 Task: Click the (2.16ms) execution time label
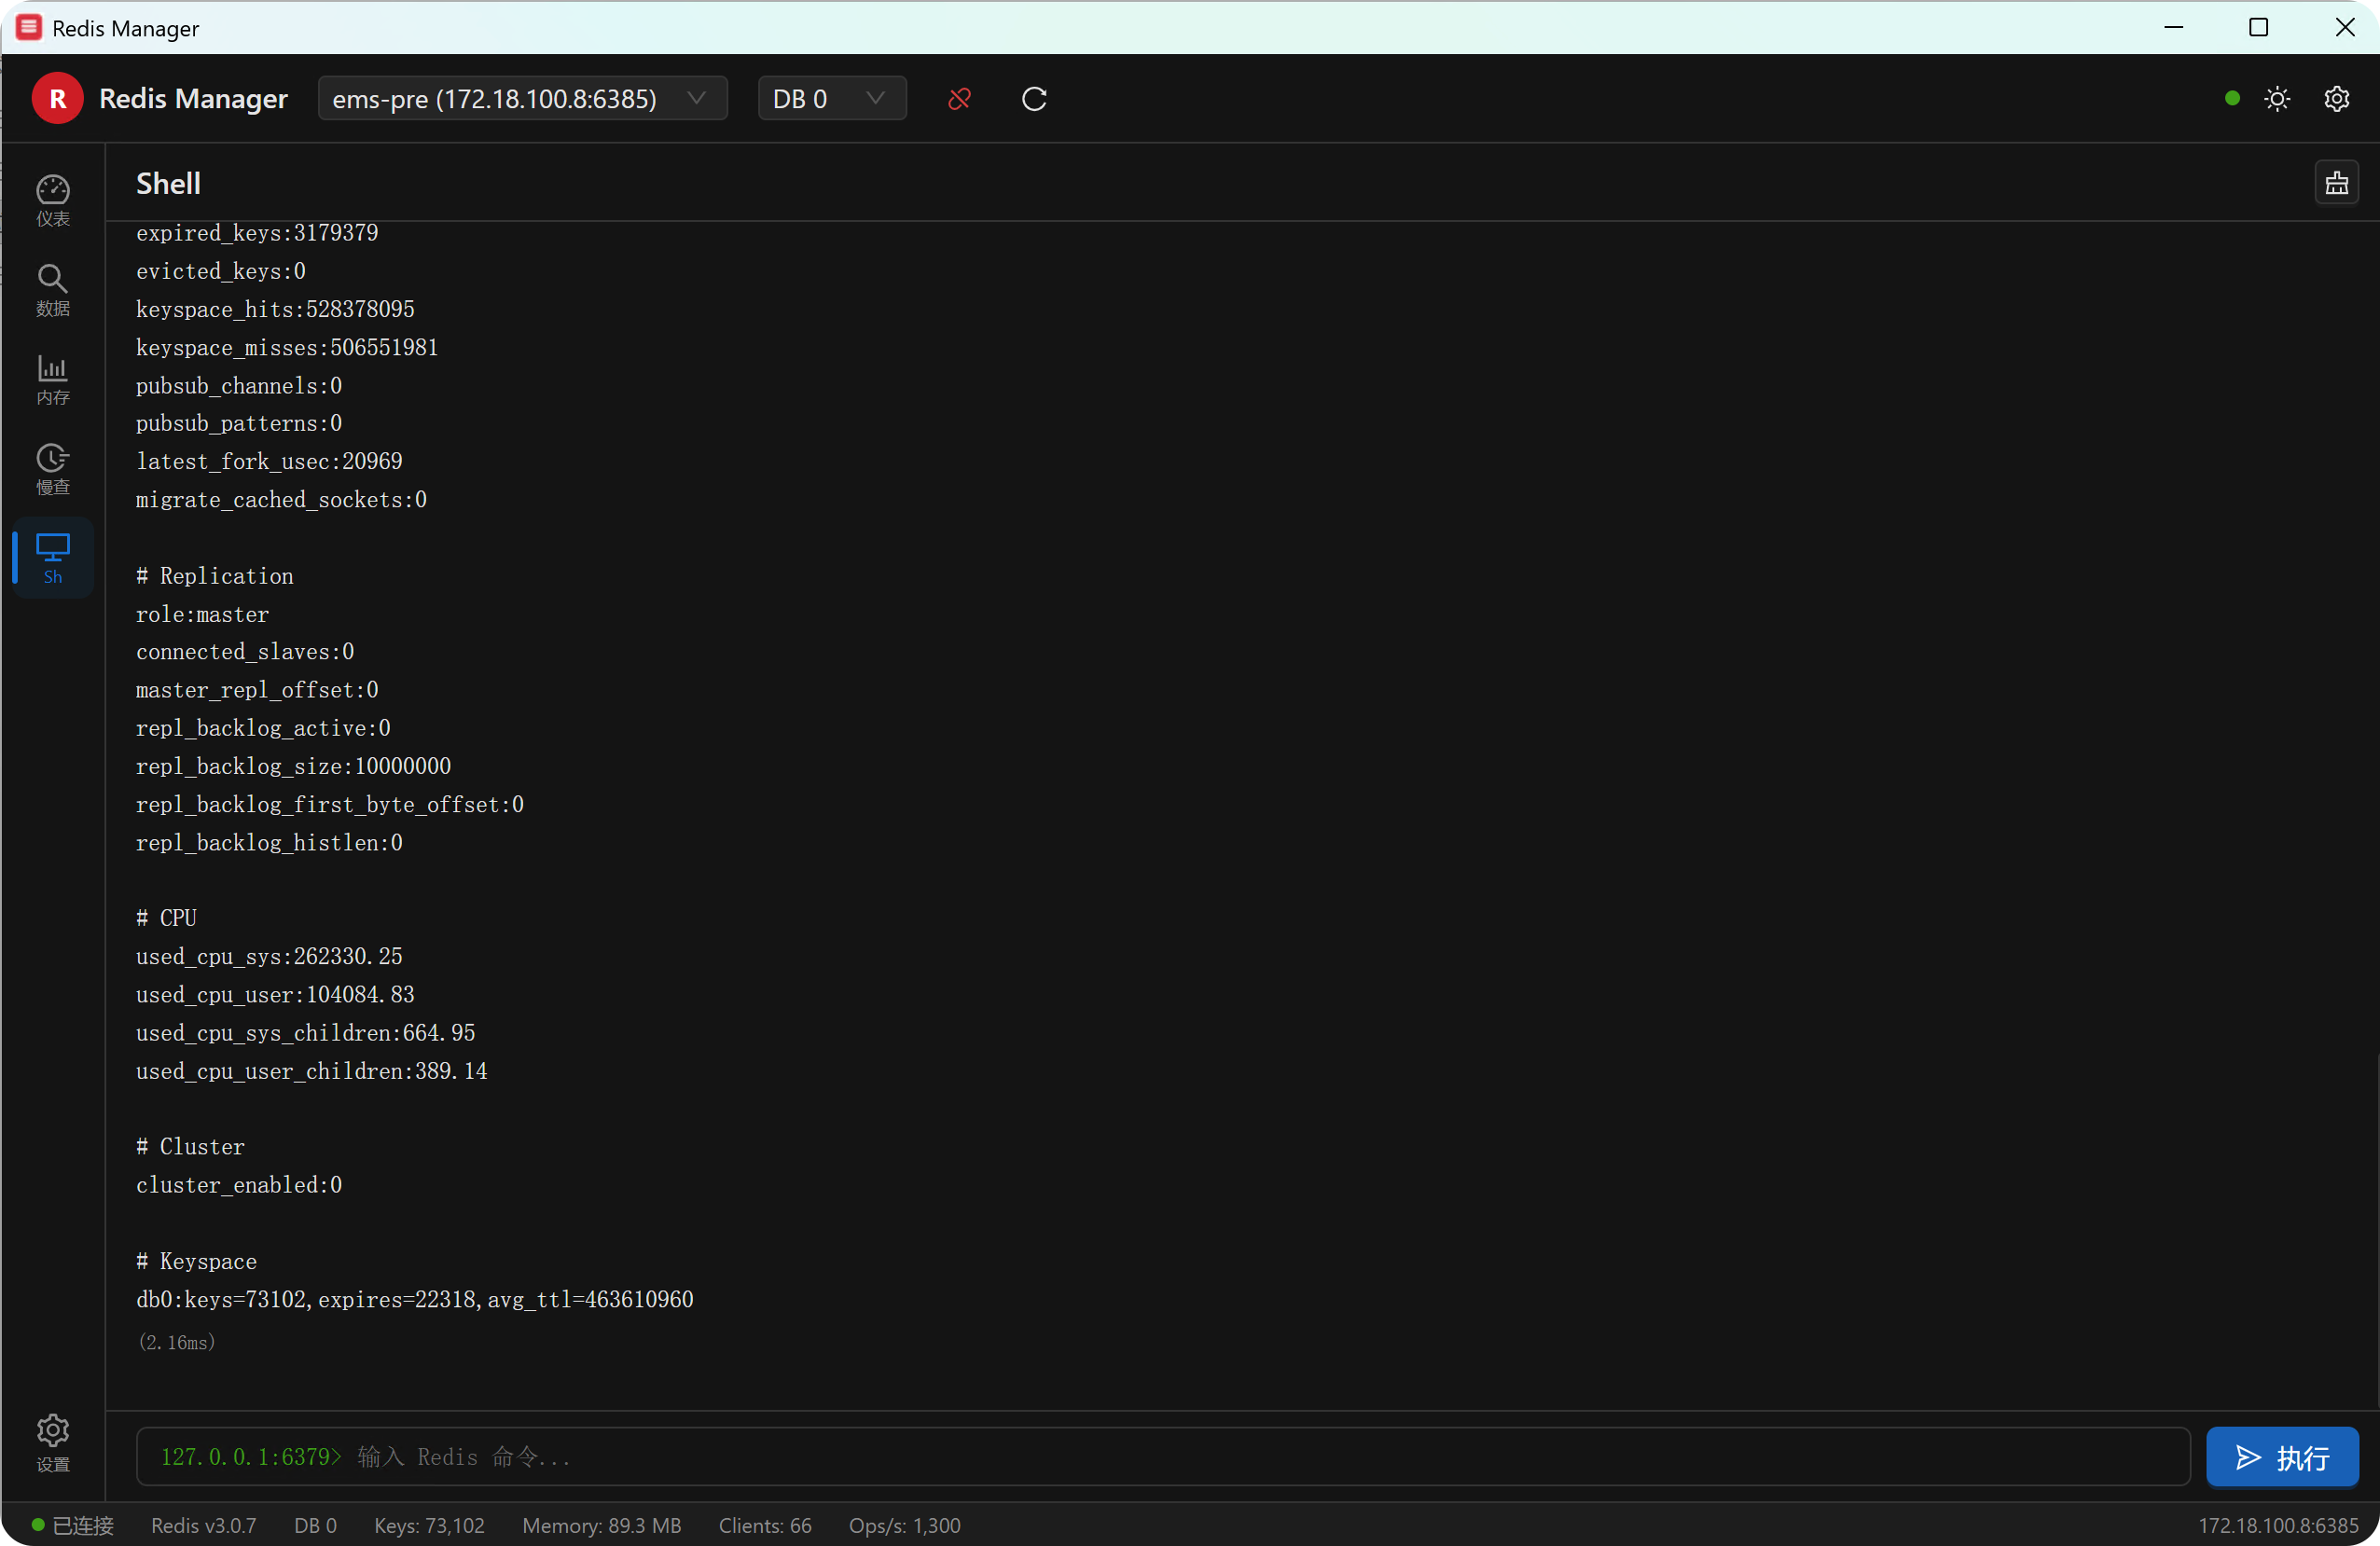pos(176,1343)
